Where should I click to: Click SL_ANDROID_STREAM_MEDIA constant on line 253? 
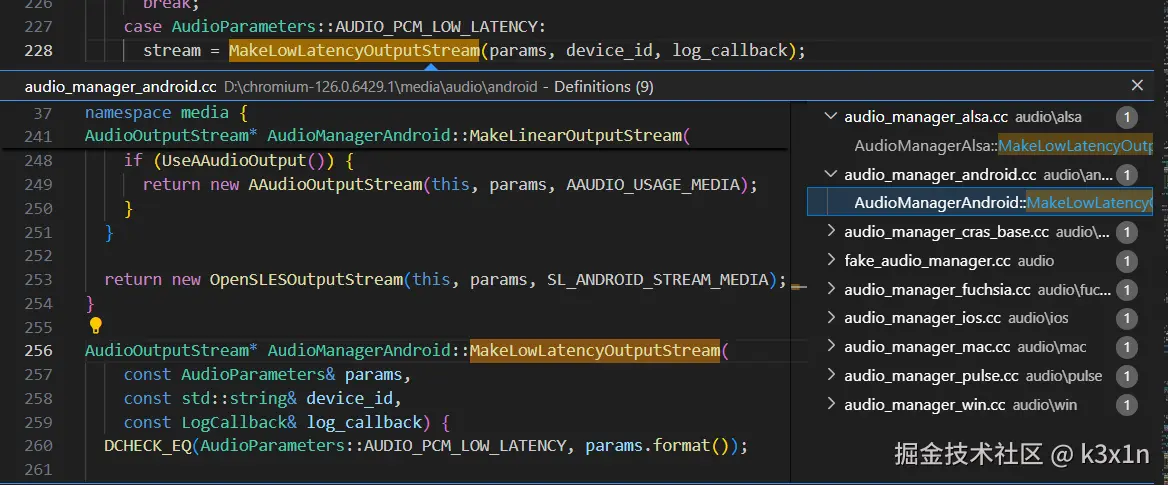point(658,279)
